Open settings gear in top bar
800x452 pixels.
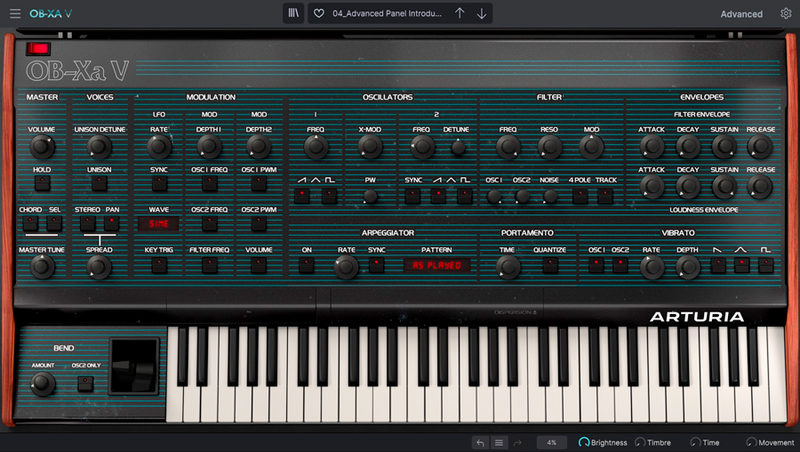(786, 14)
